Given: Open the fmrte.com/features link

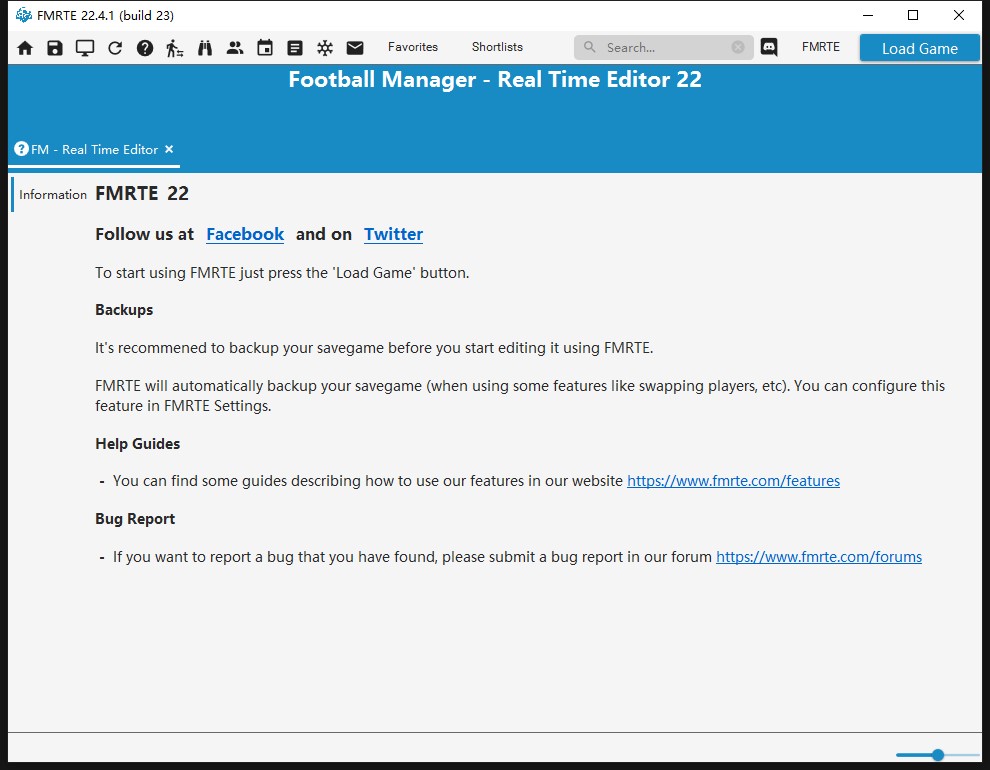Looking at the screenshot, I should point(733,481).
